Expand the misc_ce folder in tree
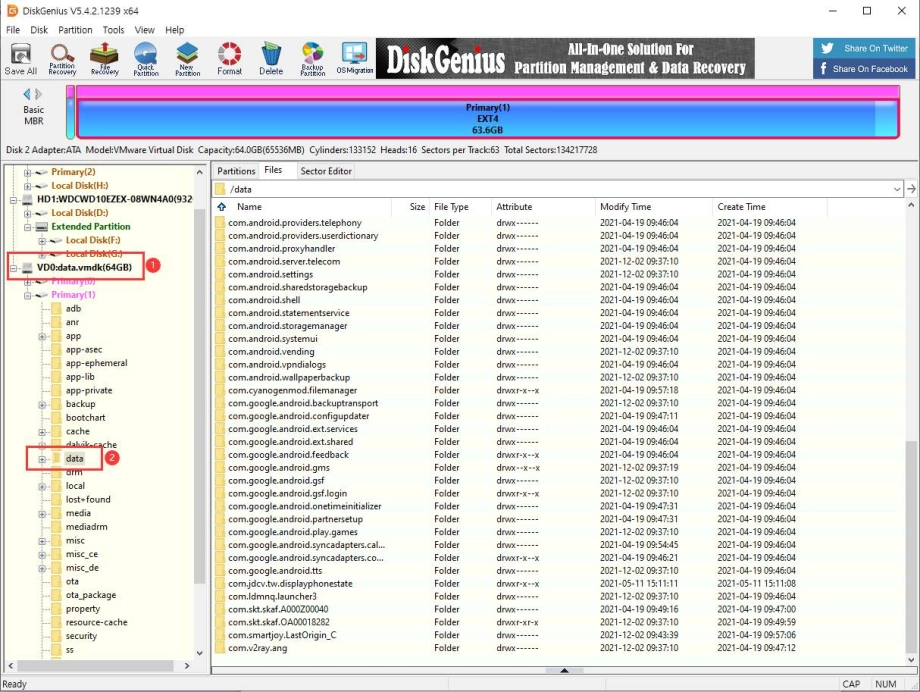920x692 pixels. [42, 555]
